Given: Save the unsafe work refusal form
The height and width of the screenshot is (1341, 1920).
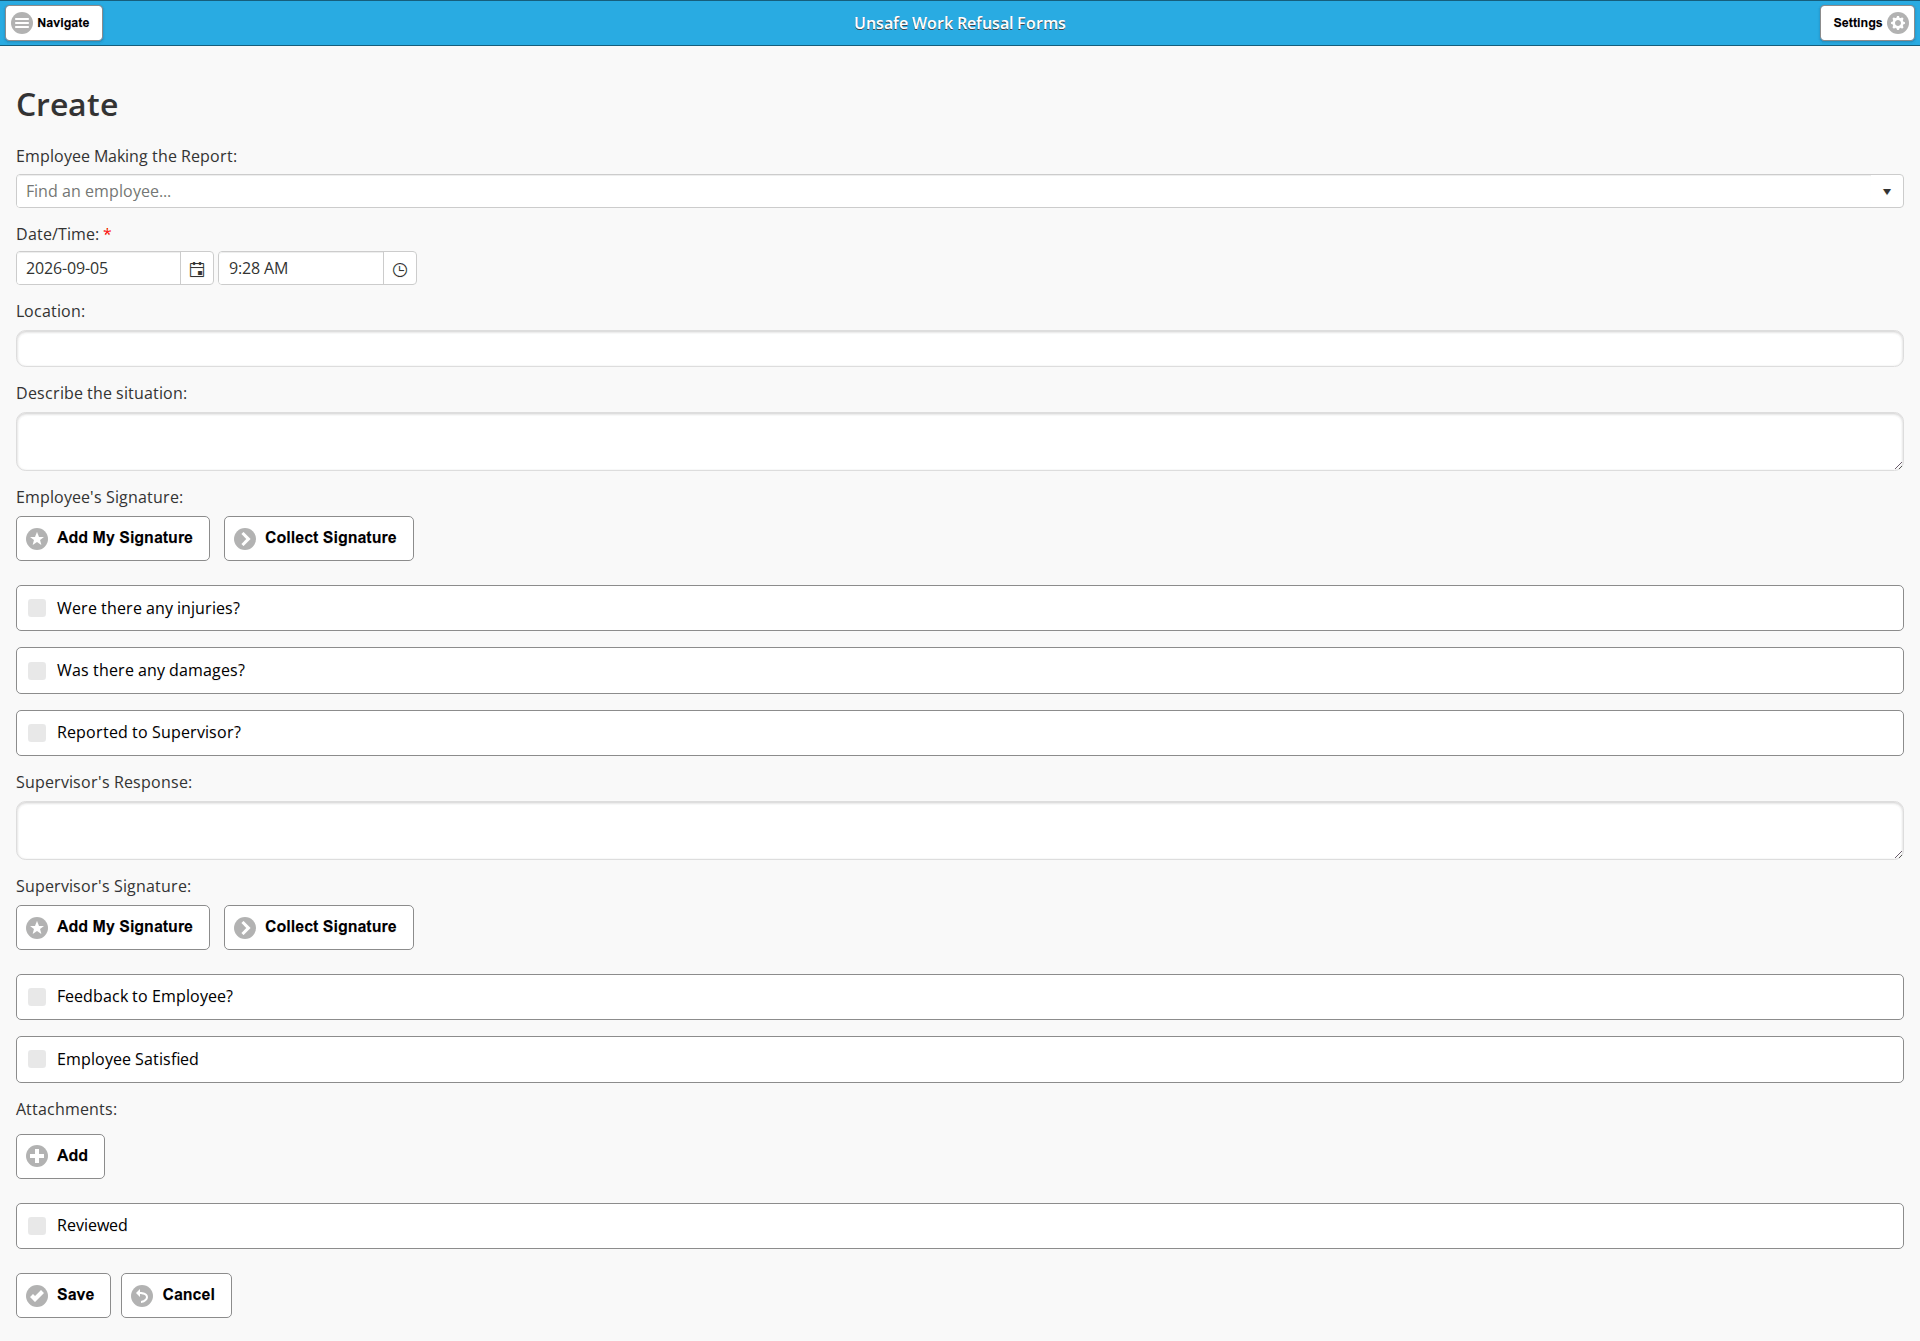Looking at the screenshot, I should point(63,1295).
